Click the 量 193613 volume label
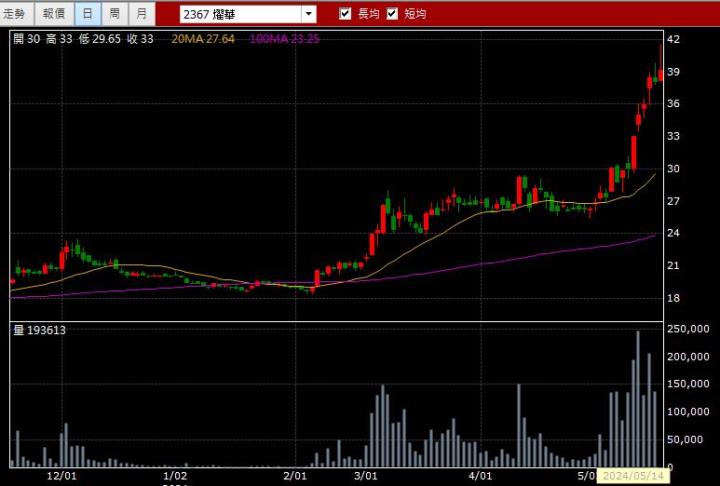 (x=40, y=329)
